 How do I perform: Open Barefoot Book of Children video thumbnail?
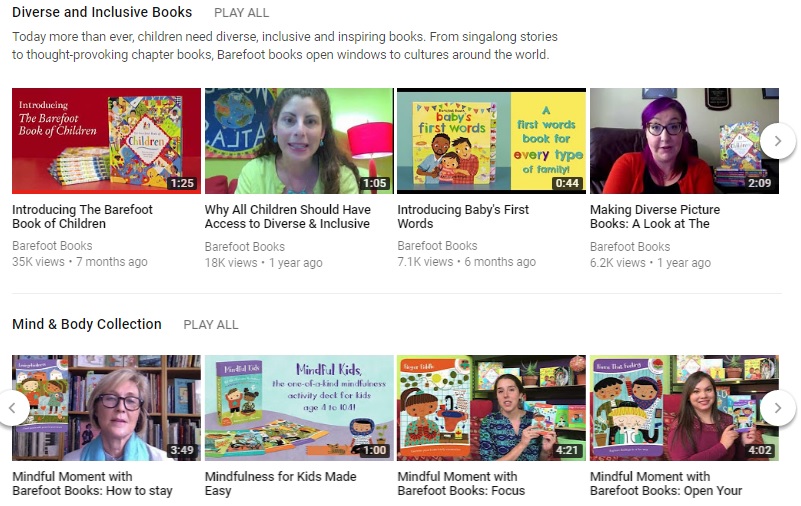pyautogui.click(x=106, y=141)
